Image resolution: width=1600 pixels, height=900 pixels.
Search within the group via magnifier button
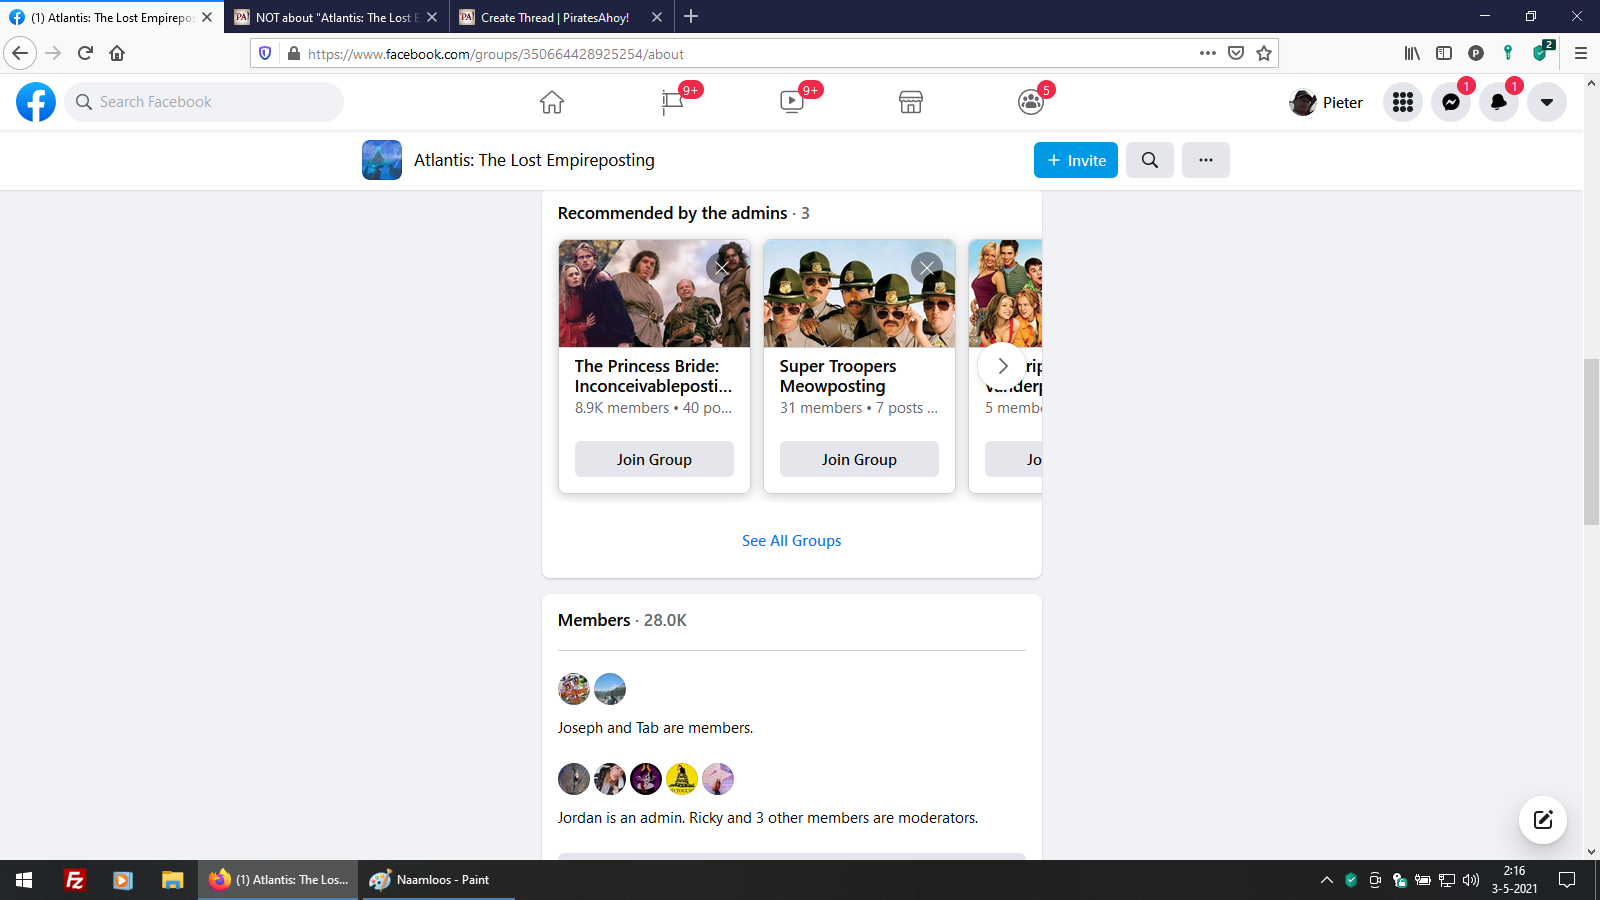pos(1150,160)
